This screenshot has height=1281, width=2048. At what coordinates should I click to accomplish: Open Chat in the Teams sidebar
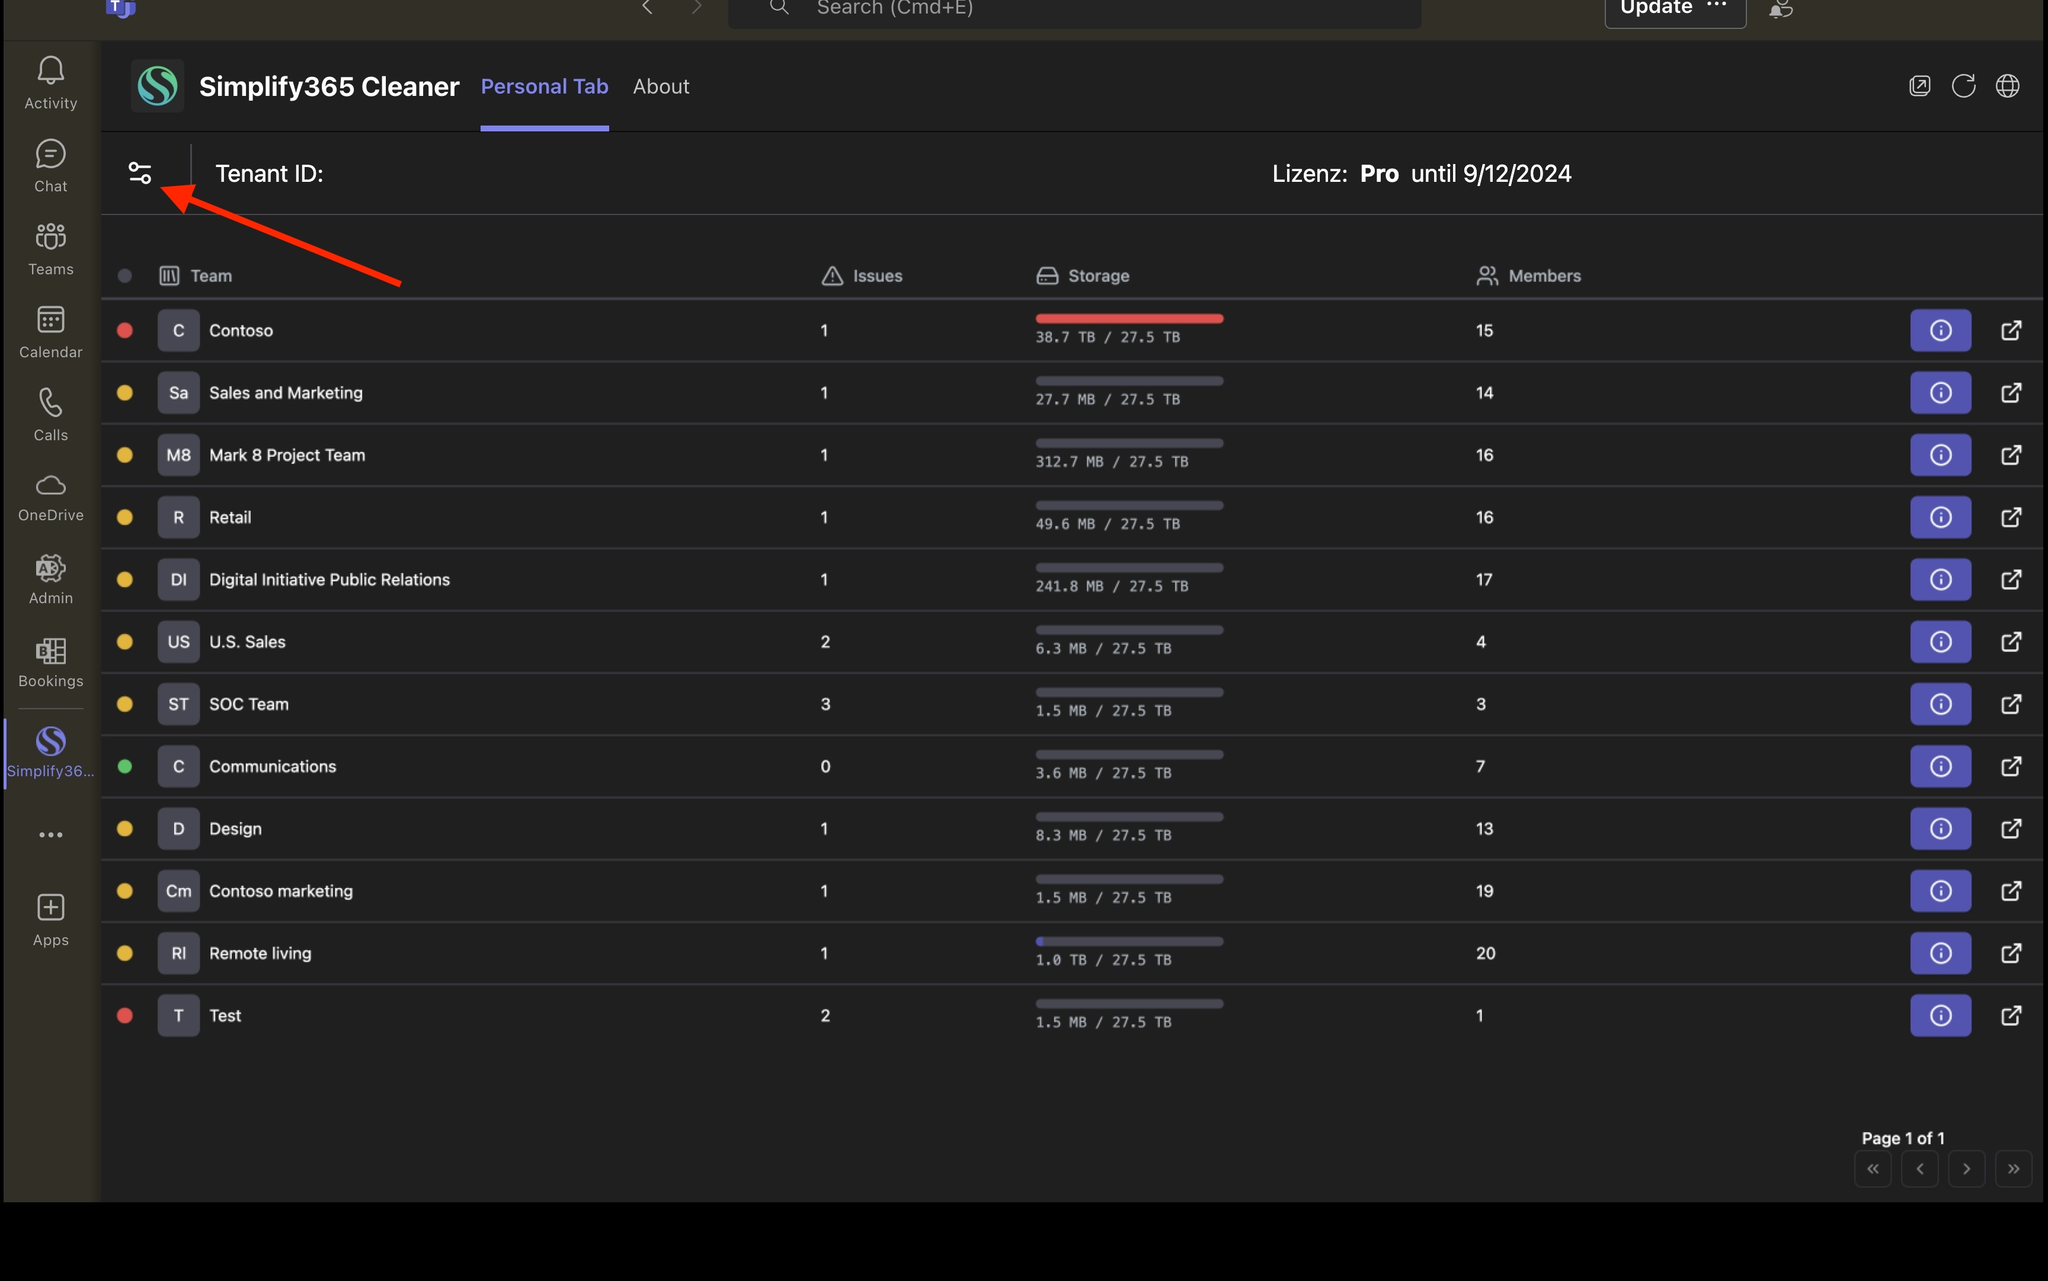(x=51, y=166)
